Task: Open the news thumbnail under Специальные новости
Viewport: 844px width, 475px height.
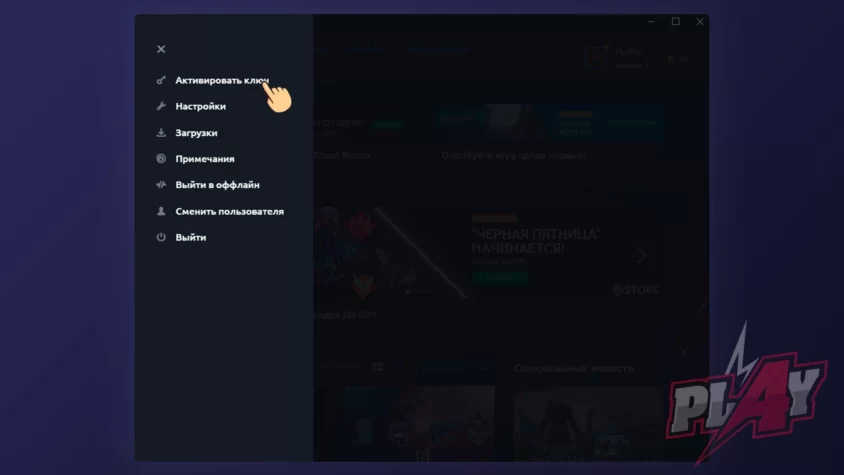Action: (x=586, y=423)
